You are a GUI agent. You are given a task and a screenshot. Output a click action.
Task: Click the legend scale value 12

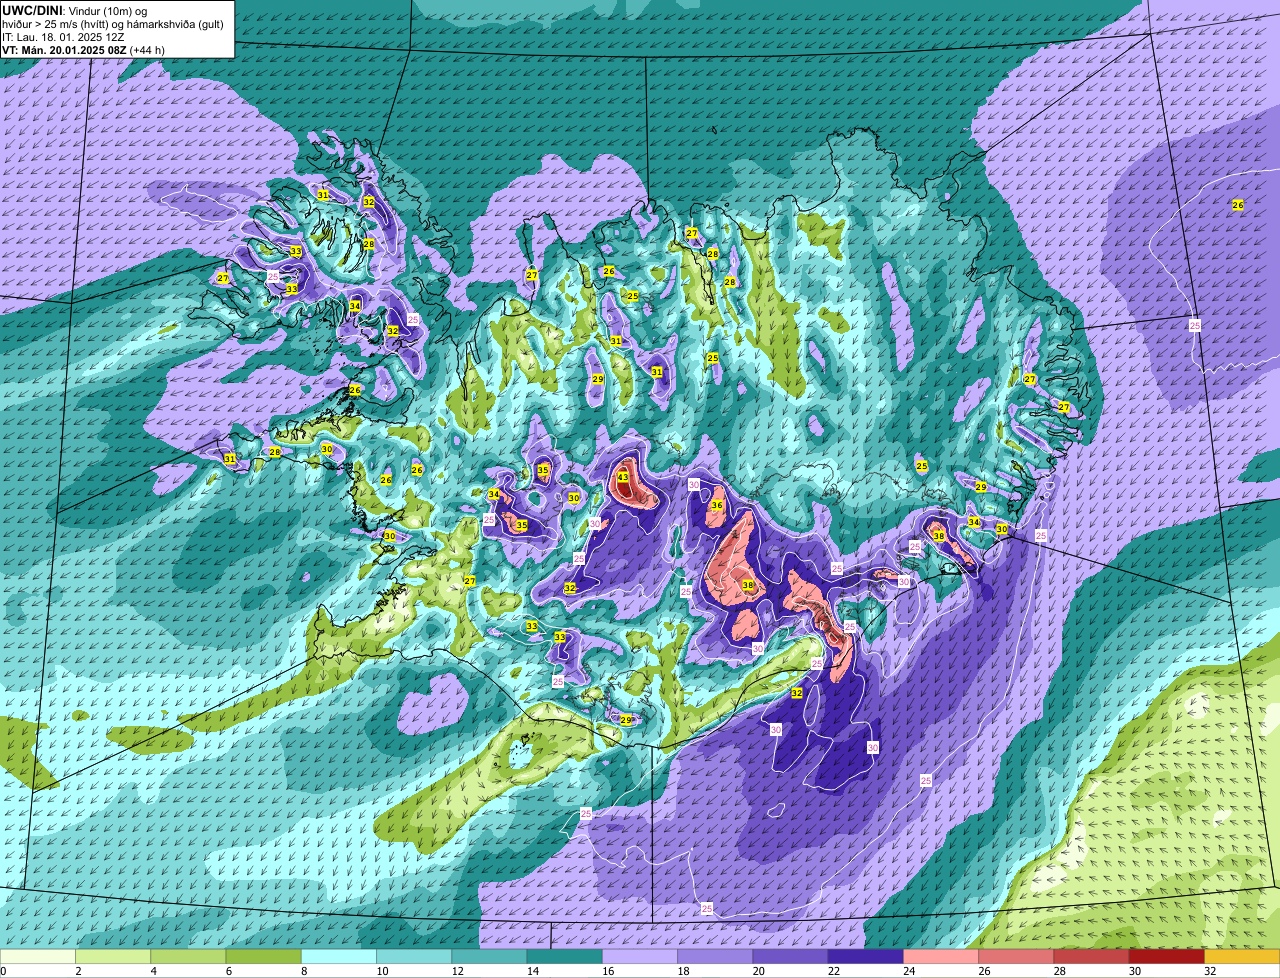pos(456,971)
